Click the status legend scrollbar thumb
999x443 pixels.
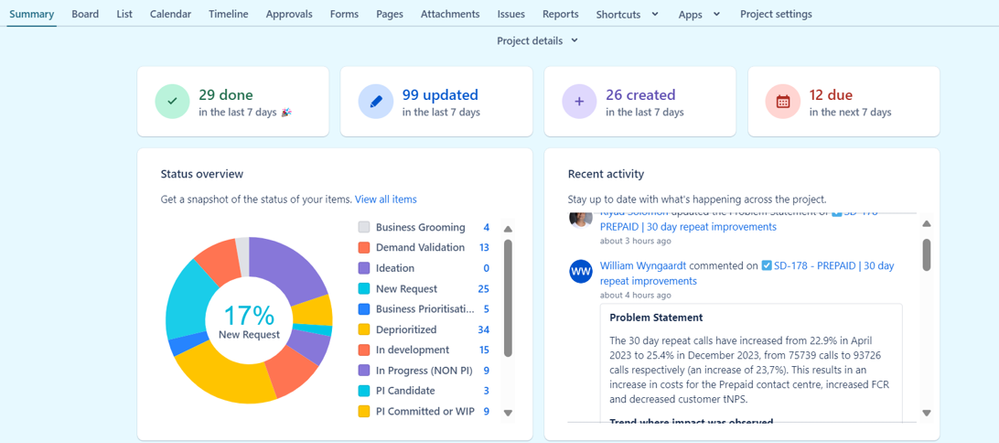(x=508, y=298)
